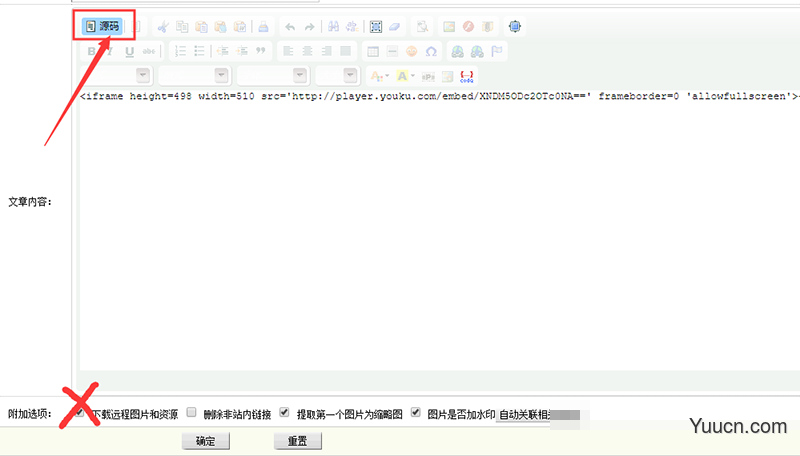
Task: Click Paste as plain text icon
Action: click(220, 27)
